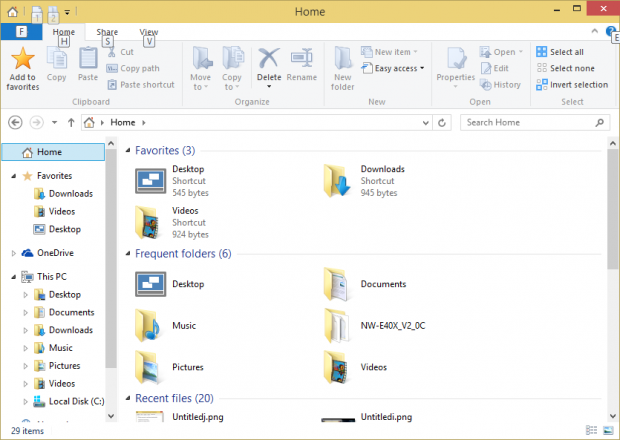
Task: Collapse the ribbon with the chevron
Action: [x=594, y=31]
